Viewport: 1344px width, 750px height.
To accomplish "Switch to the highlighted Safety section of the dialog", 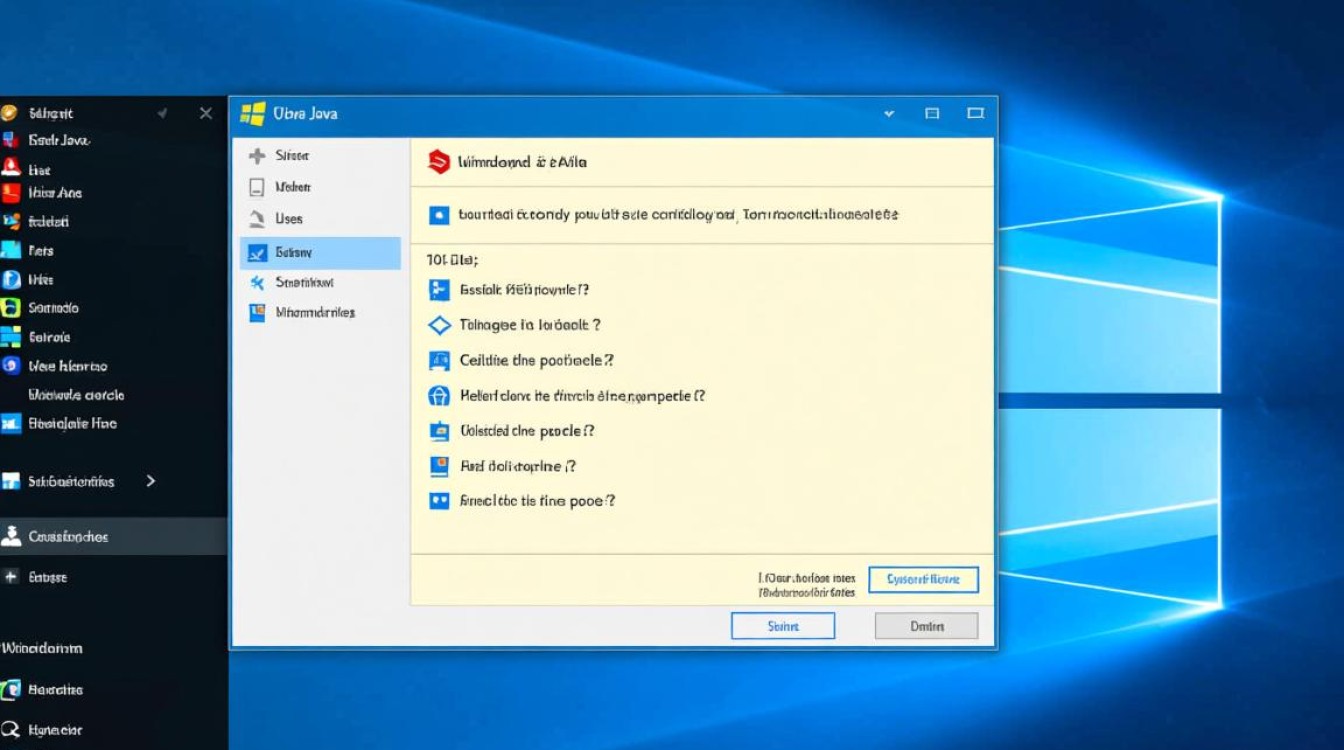I will [320, 252].
